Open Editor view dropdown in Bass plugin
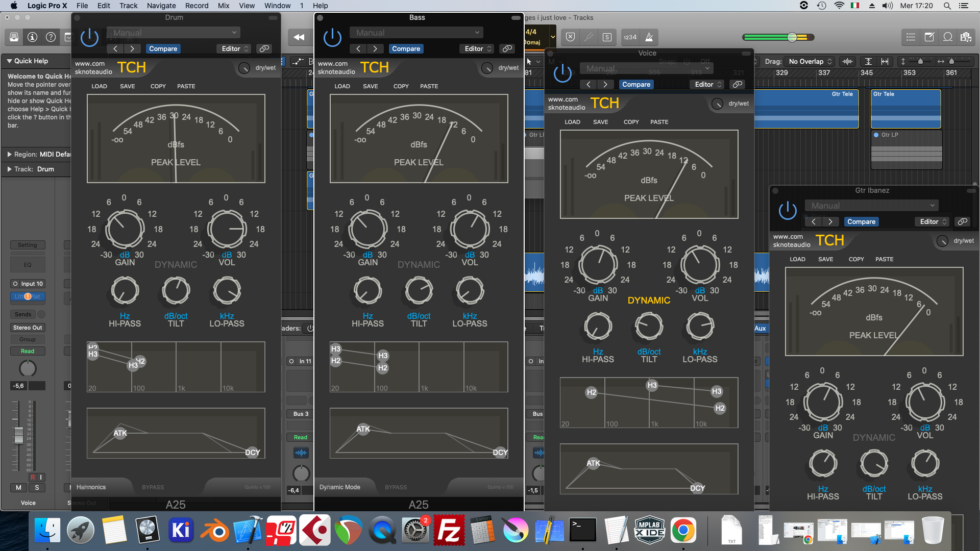This screenshot has height=551, width=980. [477, 49]
